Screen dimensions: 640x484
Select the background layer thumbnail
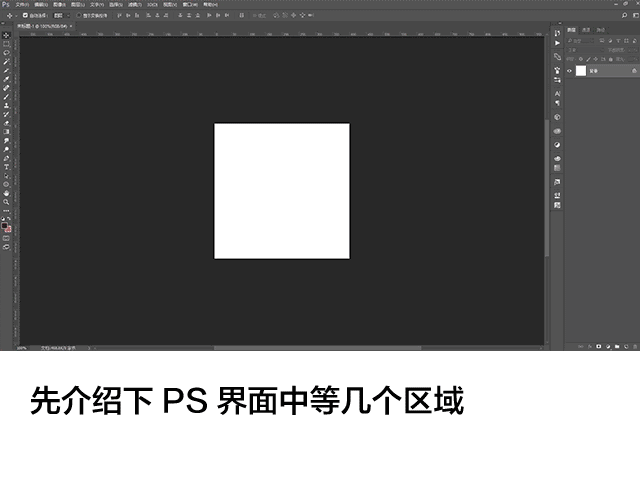click(x=580, y=71)
